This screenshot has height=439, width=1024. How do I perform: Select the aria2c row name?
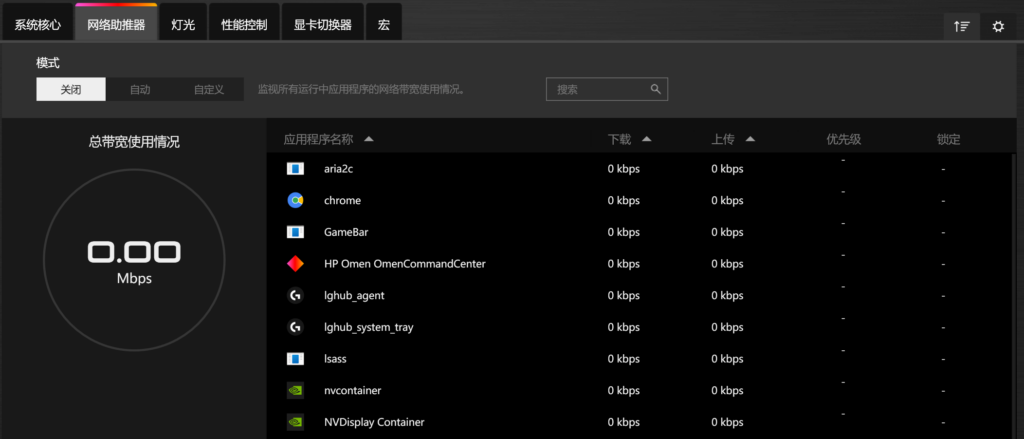(338, 169)
